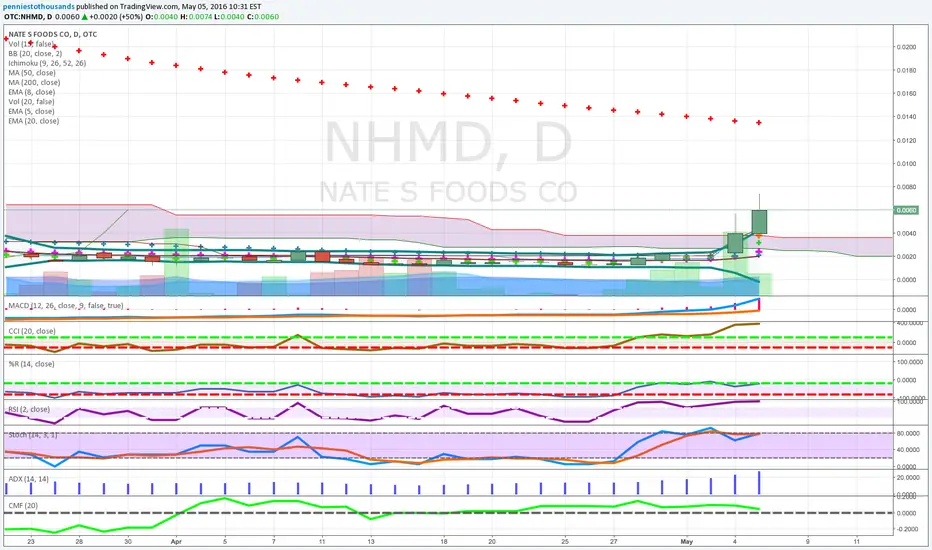Click the MACD (12, 26, close, 9) pane label

click(66, 306)
